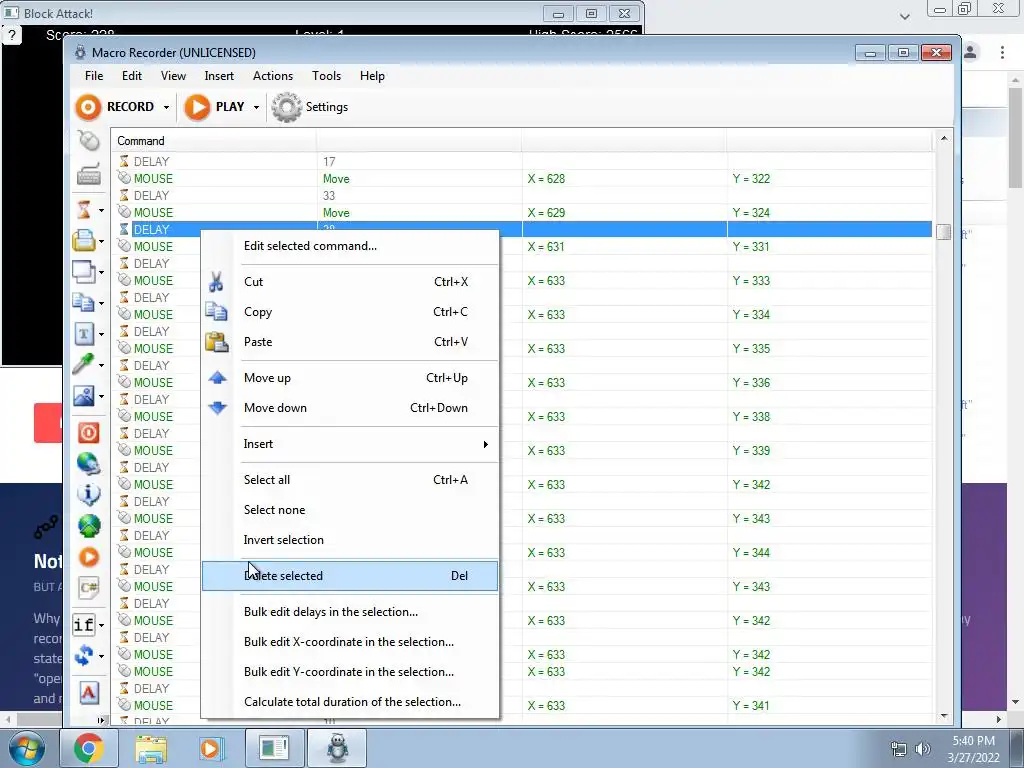
Task: Click the red 'A' label icon in the sidebar
Action: (x=89, y=692)
